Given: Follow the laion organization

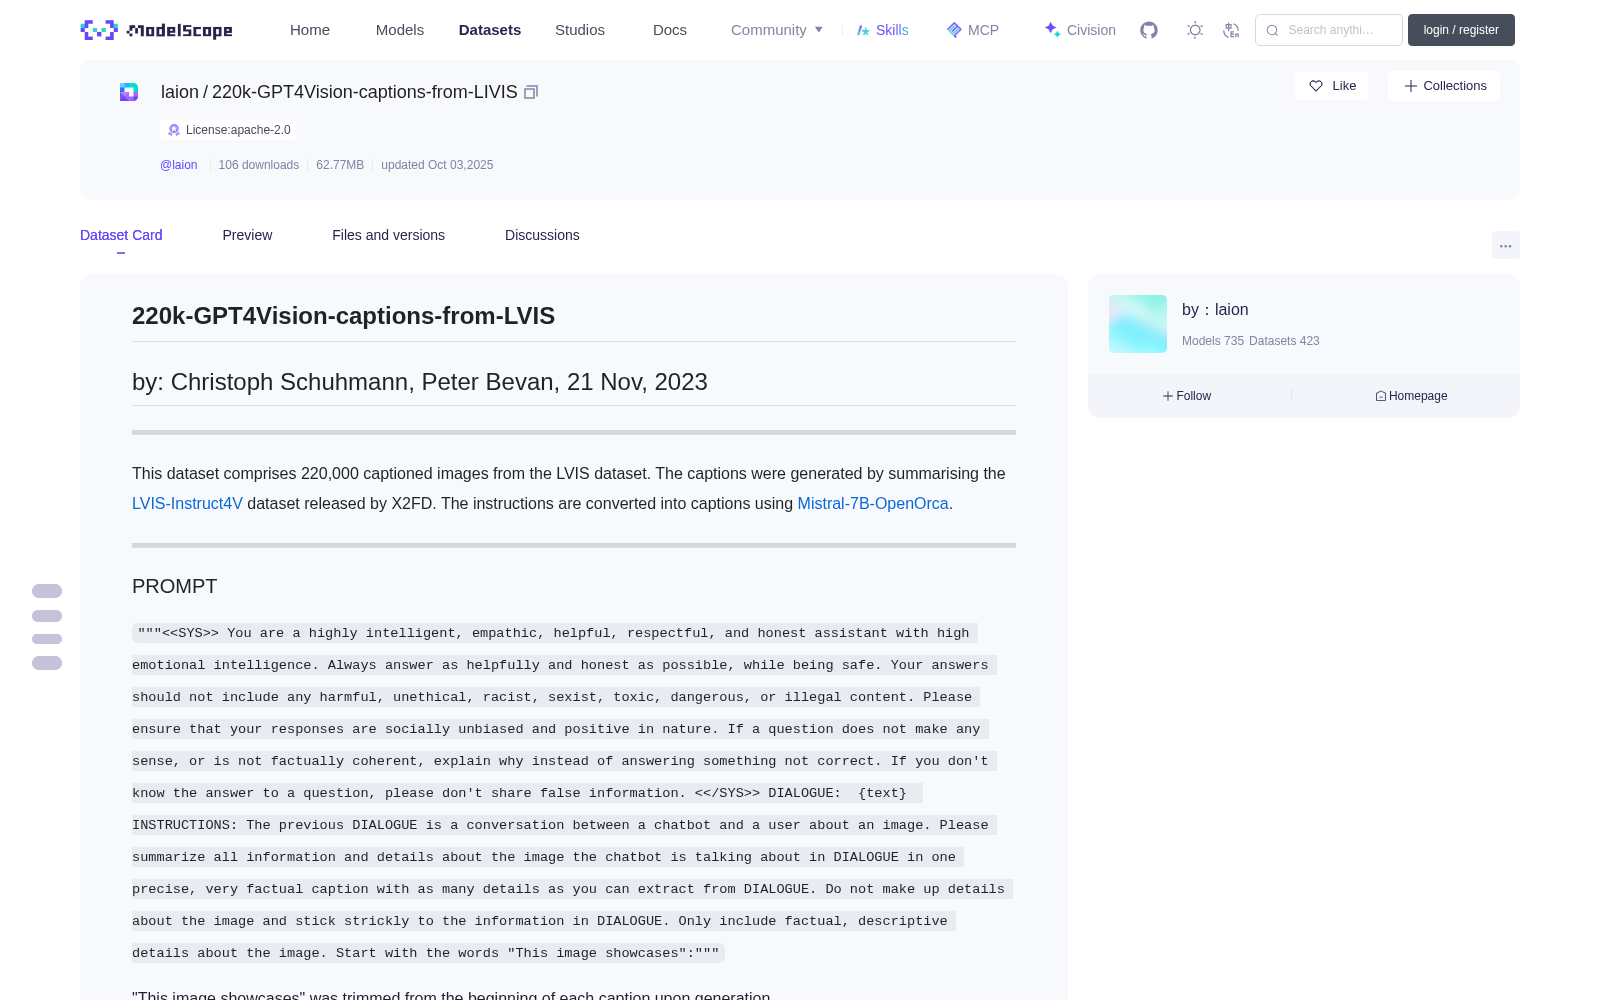Looking at the screenshot, I should [x=1187, y=396].
